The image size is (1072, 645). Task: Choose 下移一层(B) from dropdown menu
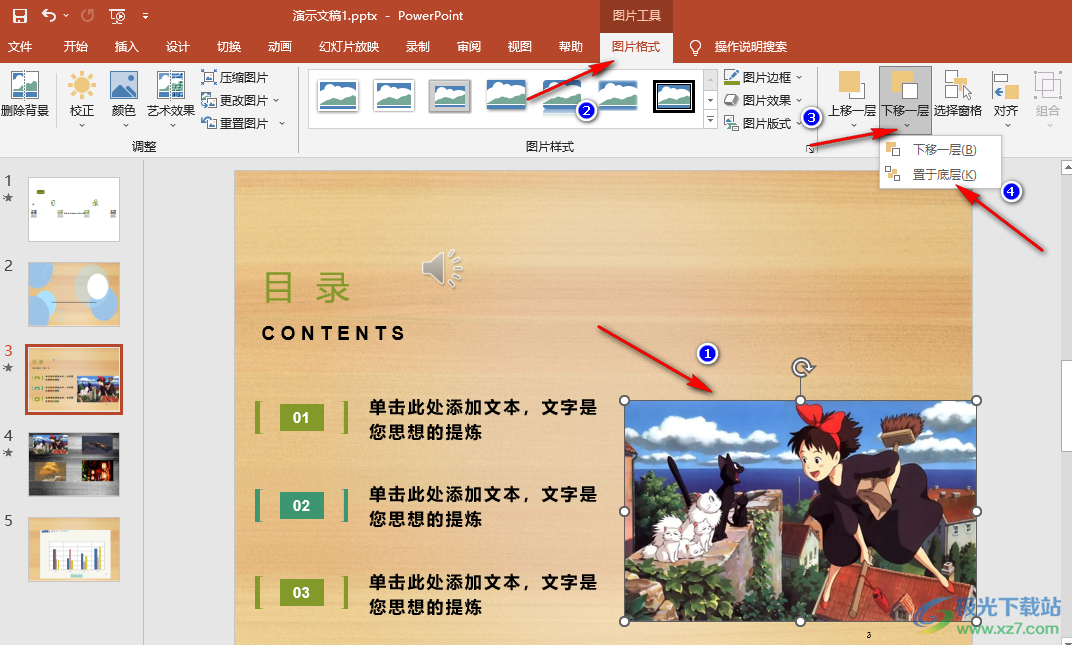(941, 149)
